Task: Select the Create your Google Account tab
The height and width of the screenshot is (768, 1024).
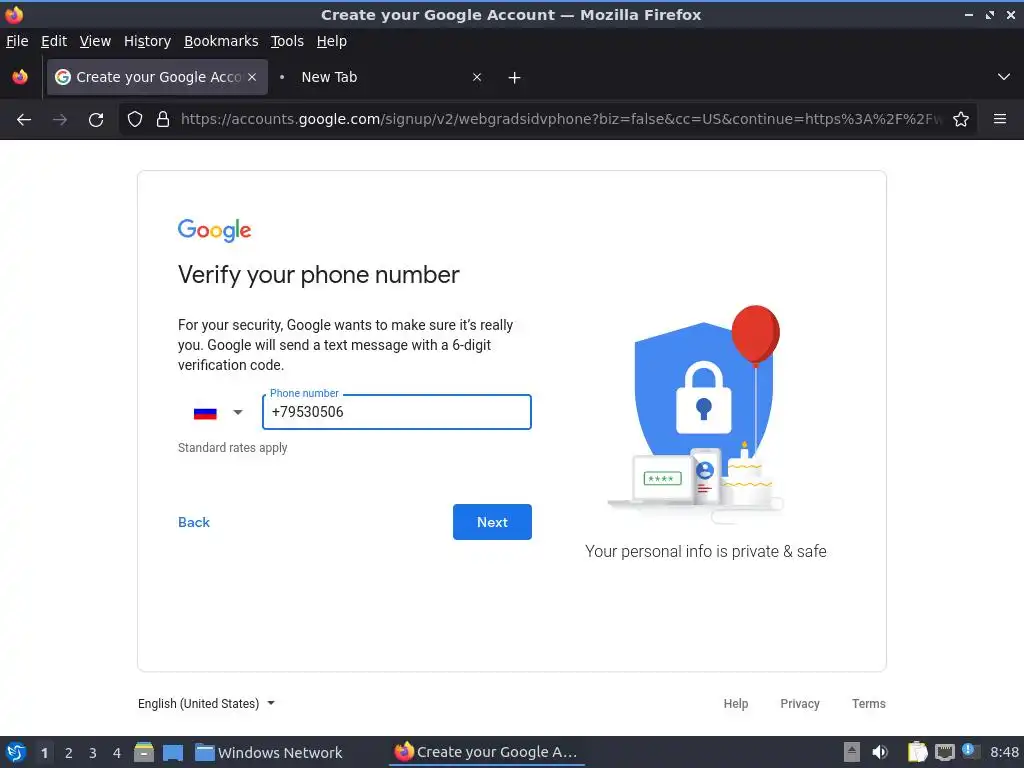Action: pos(157,77)
